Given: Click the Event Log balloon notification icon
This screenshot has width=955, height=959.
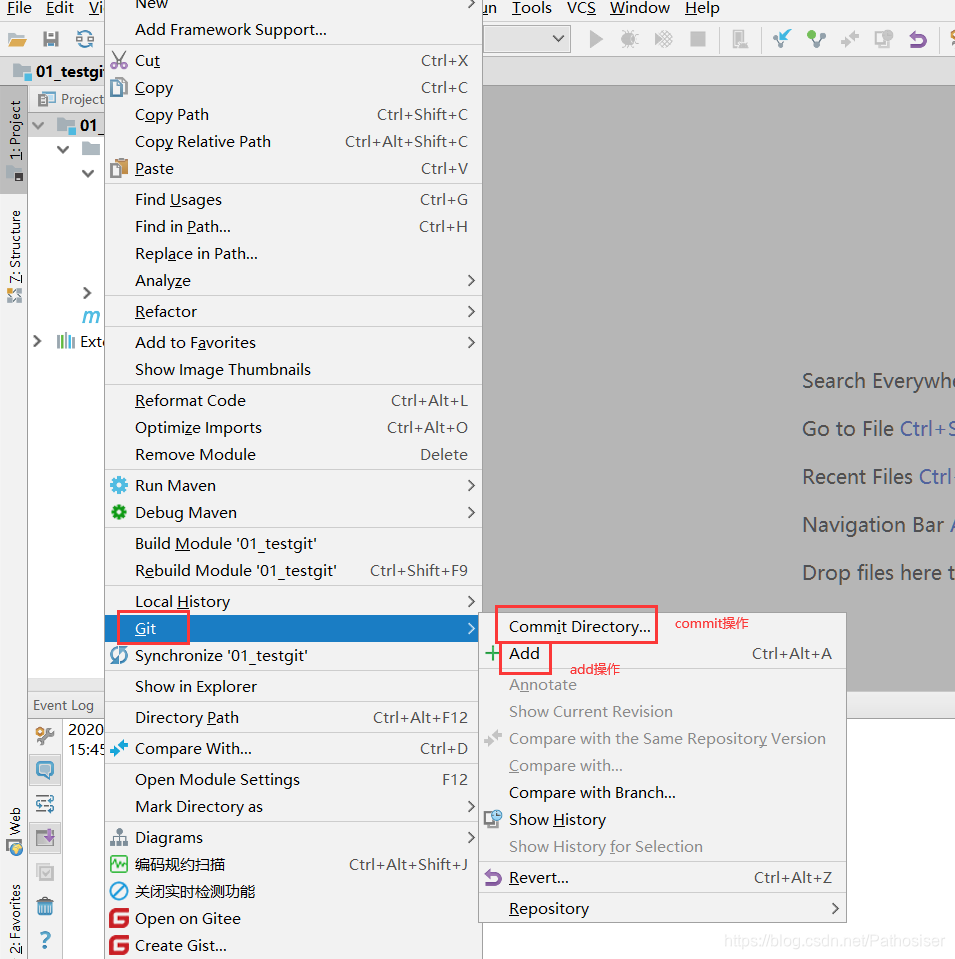Looking at the screenshot, I should (x=45, y=769).
